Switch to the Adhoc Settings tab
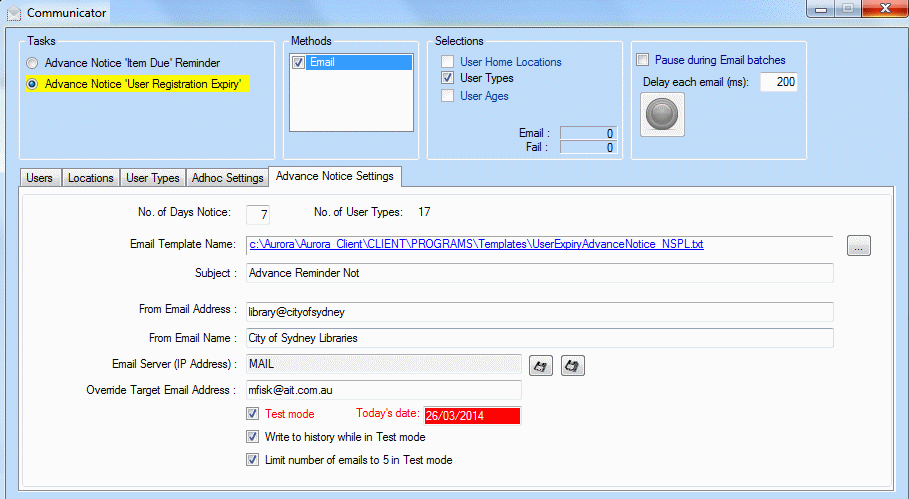 pos(227,178)
